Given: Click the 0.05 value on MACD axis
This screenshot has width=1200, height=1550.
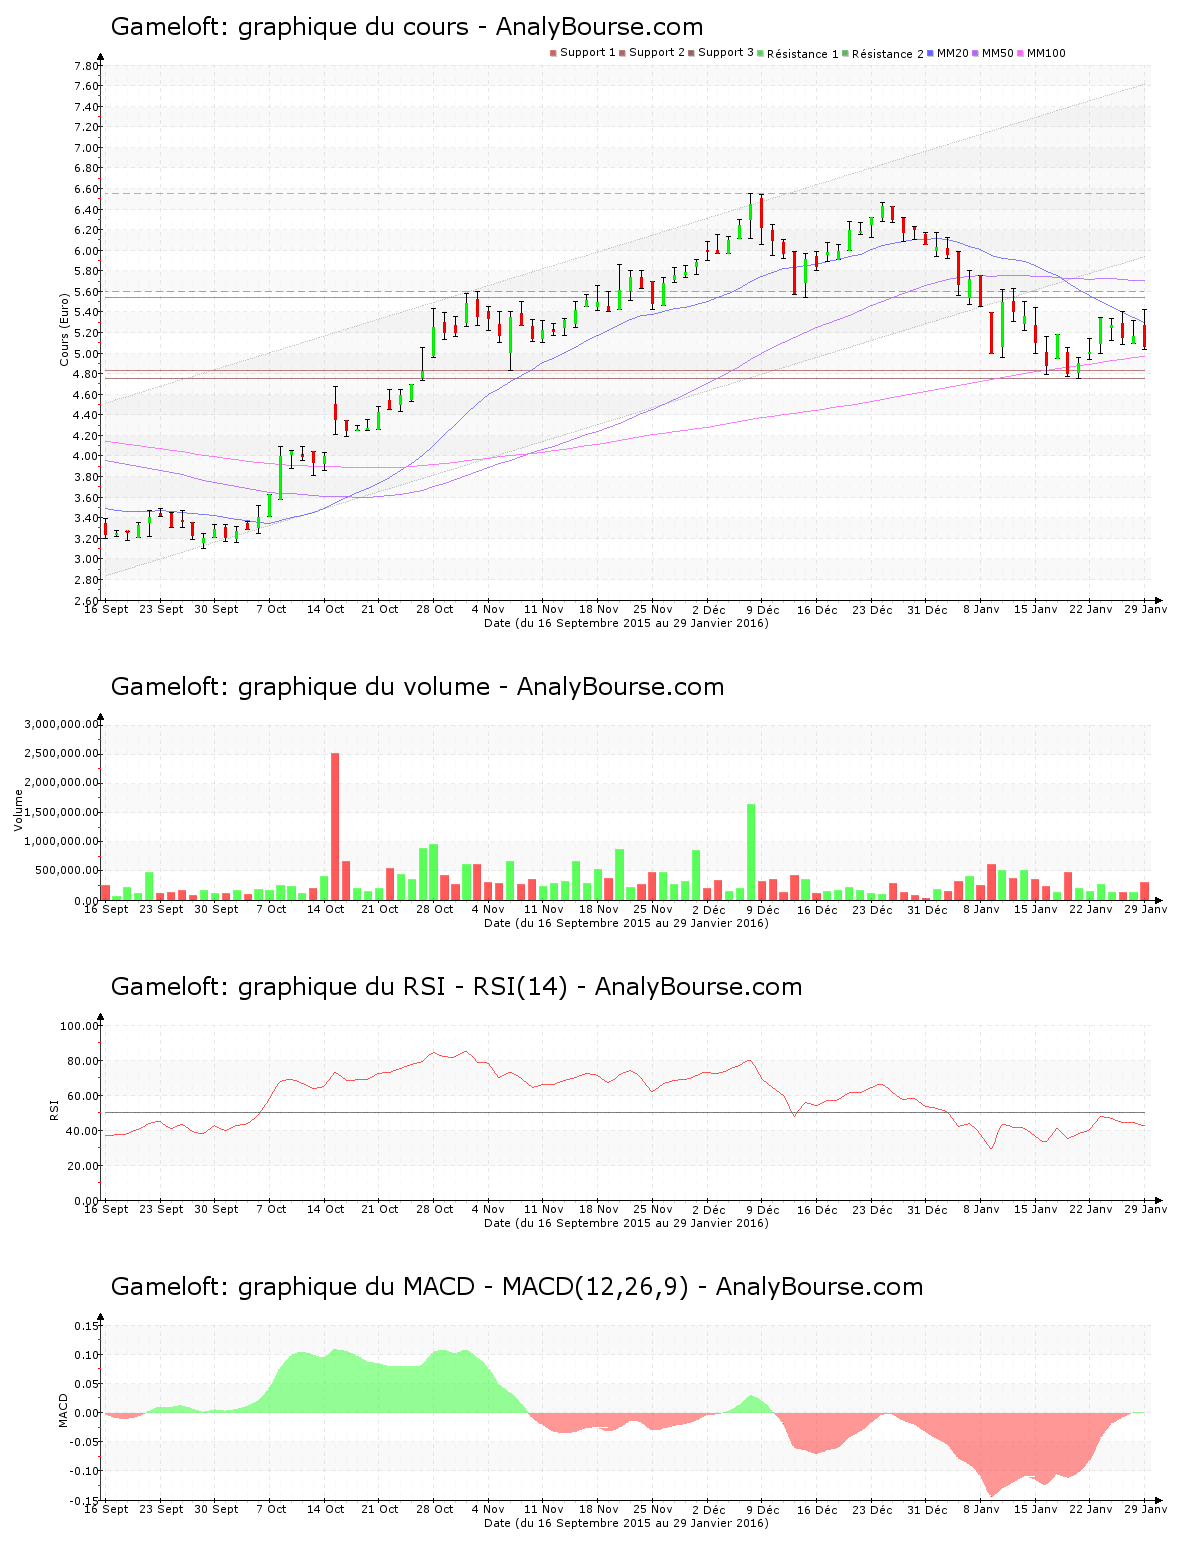Looking at the screenshot, I should coord(86,1384).
